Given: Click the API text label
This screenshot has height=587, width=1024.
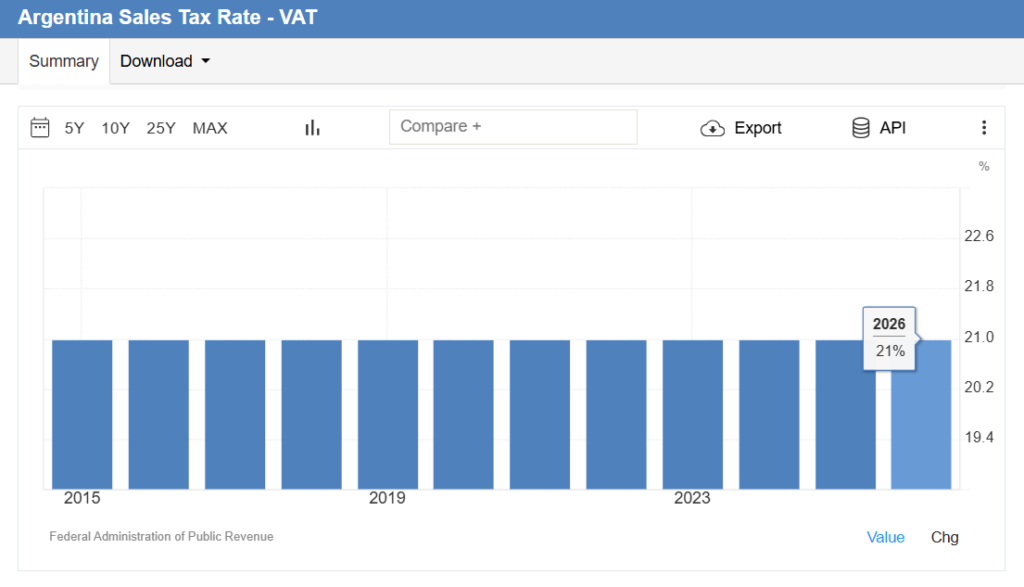Looking at the screenshot, I should click(893, 128).
